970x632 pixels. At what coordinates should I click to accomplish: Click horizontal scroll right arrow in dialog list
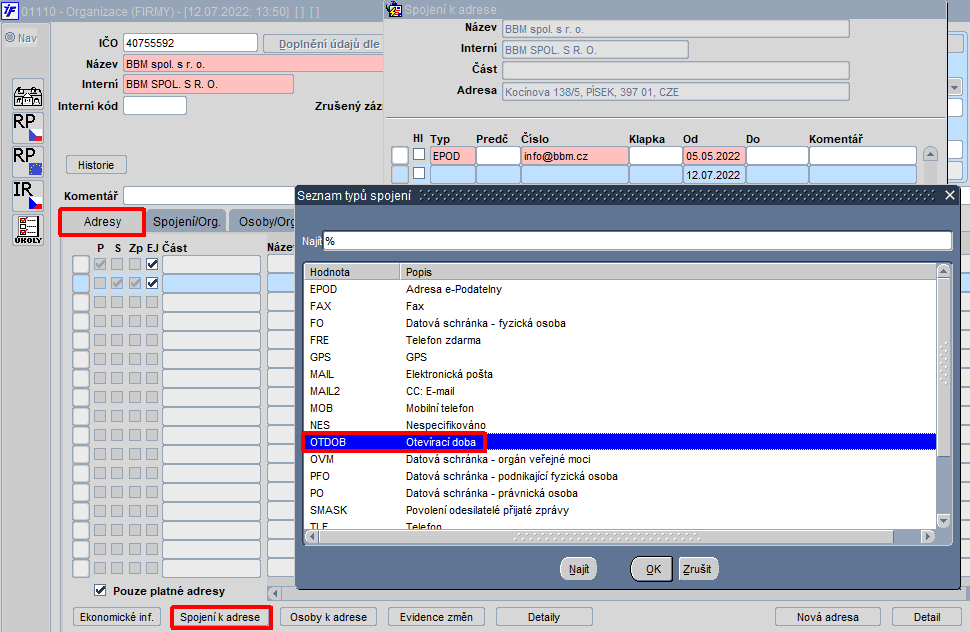tap(927, 536)
